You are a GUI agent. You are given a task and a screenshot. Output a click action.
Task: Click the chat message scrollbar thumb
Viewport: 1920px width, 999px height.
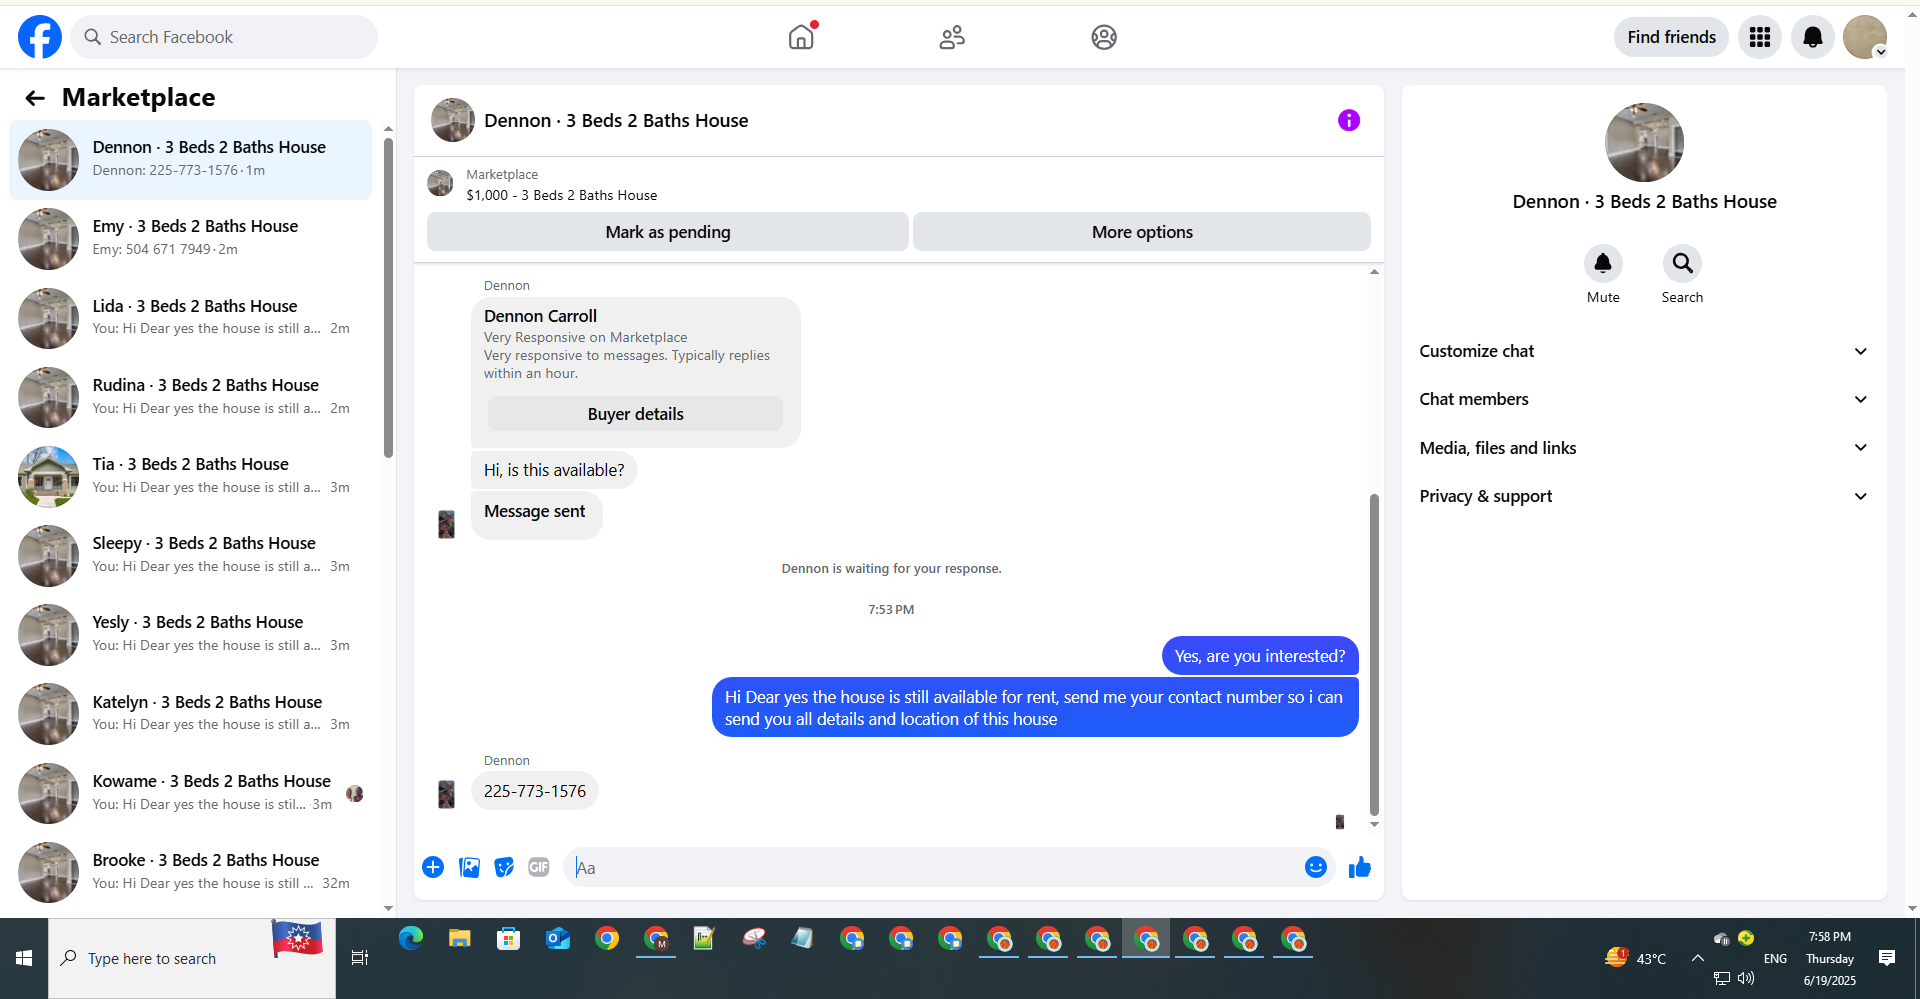coord(1374,655)
